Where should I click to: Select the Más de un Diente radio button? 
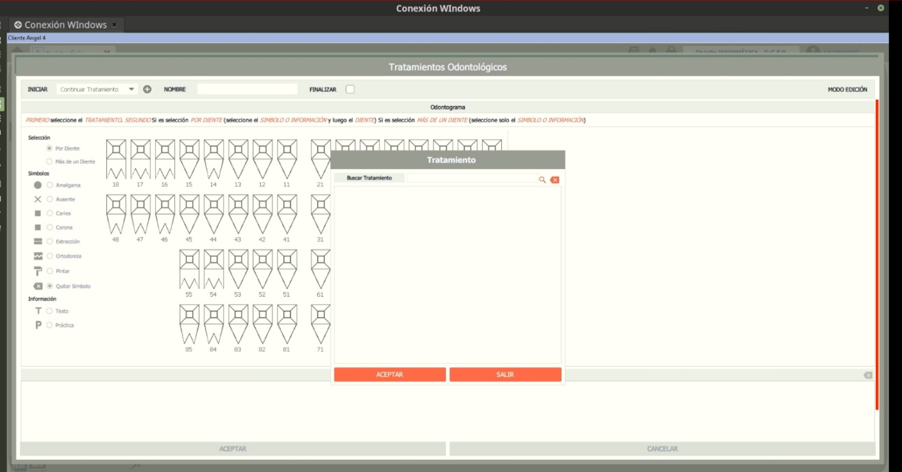[x=49, y=162]
